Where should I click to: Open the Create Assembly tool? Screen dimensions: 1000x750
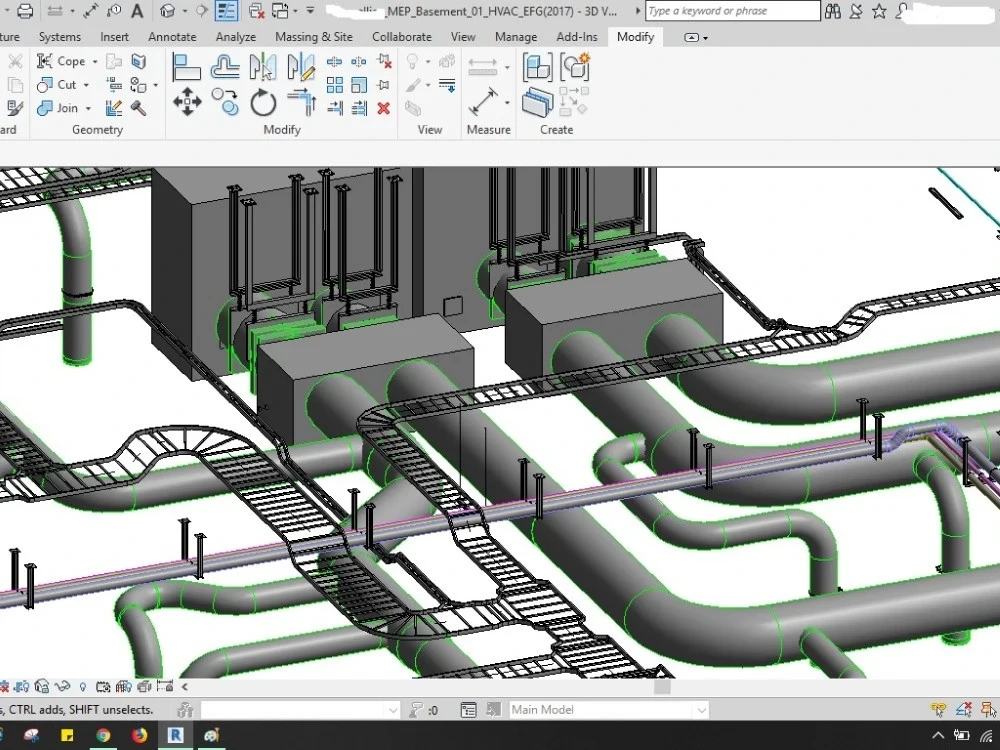(x=538, y=67)
